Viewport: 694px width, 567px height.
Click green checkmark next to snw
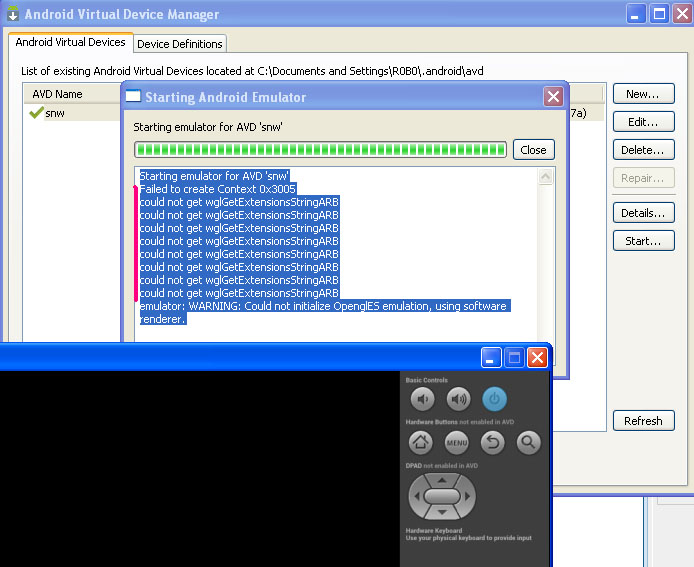[36, 112]
